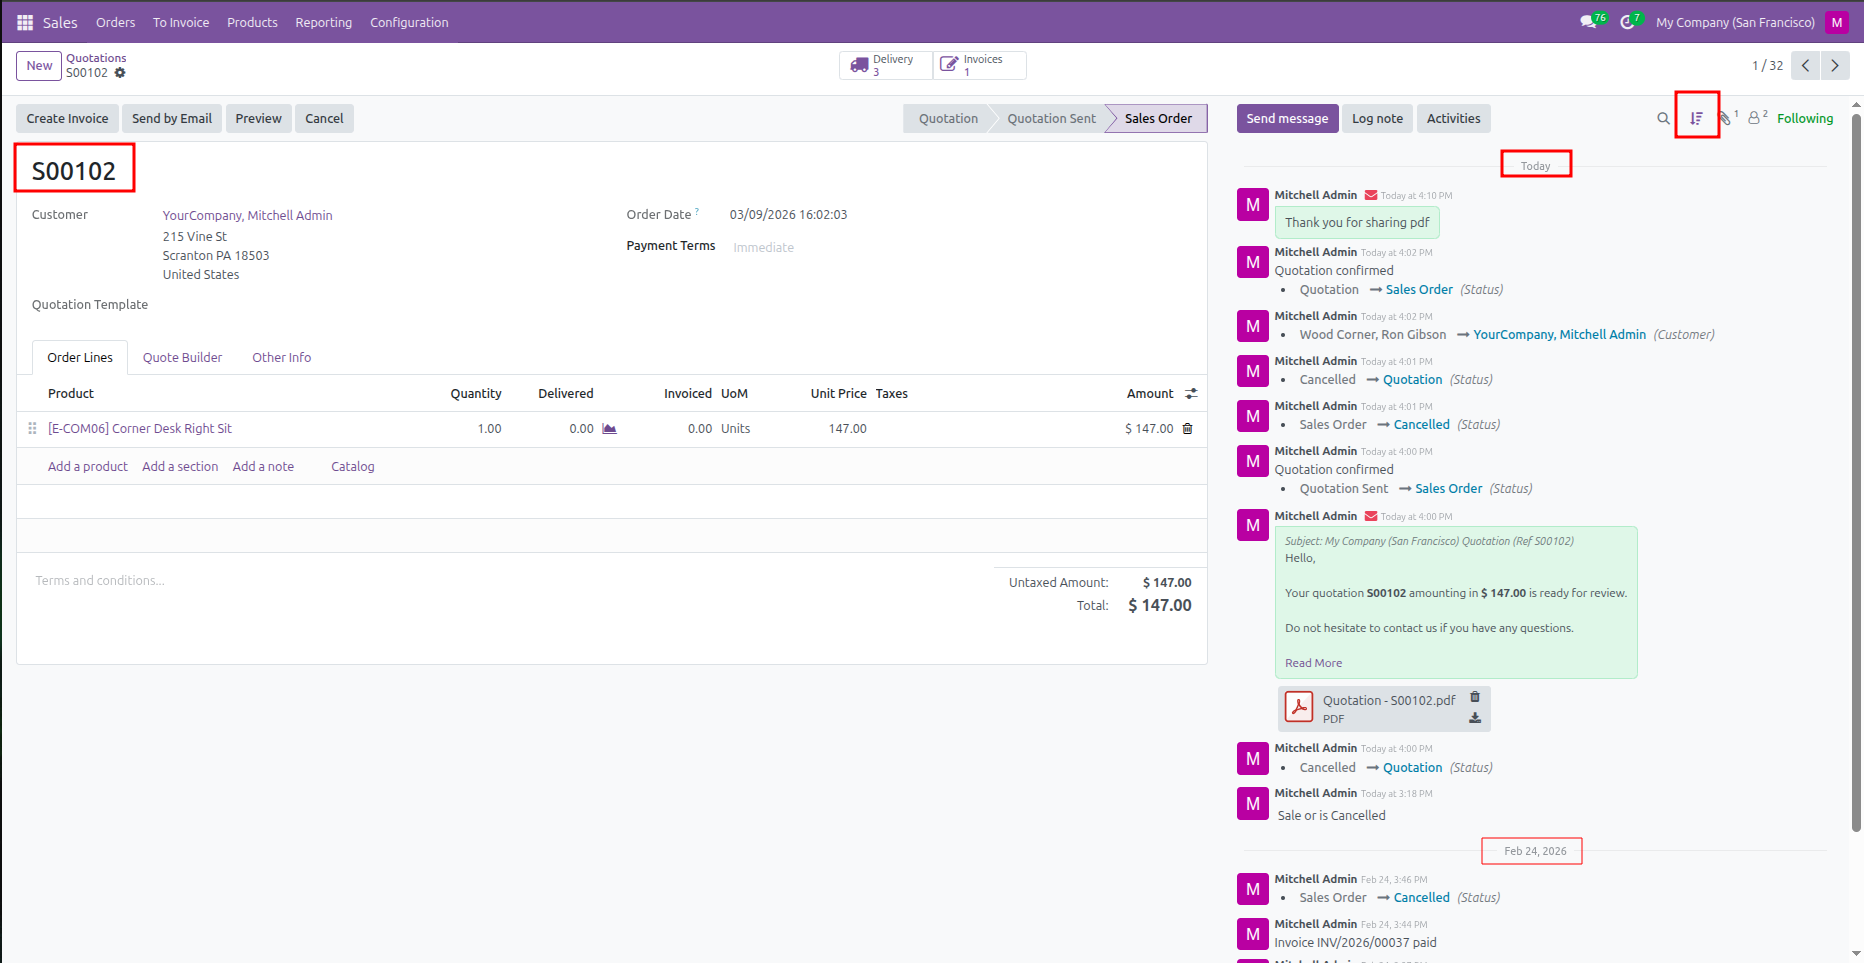The image size is (1864, 963).
Task: Open the Reporting menu
Action: (323, 22)
